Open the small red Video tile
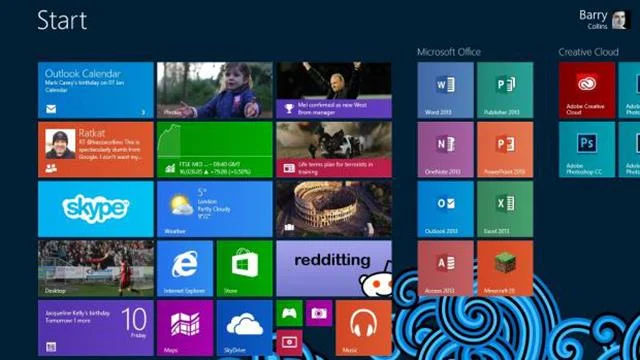This screenshot has width=640, height=360. (289, 342)
